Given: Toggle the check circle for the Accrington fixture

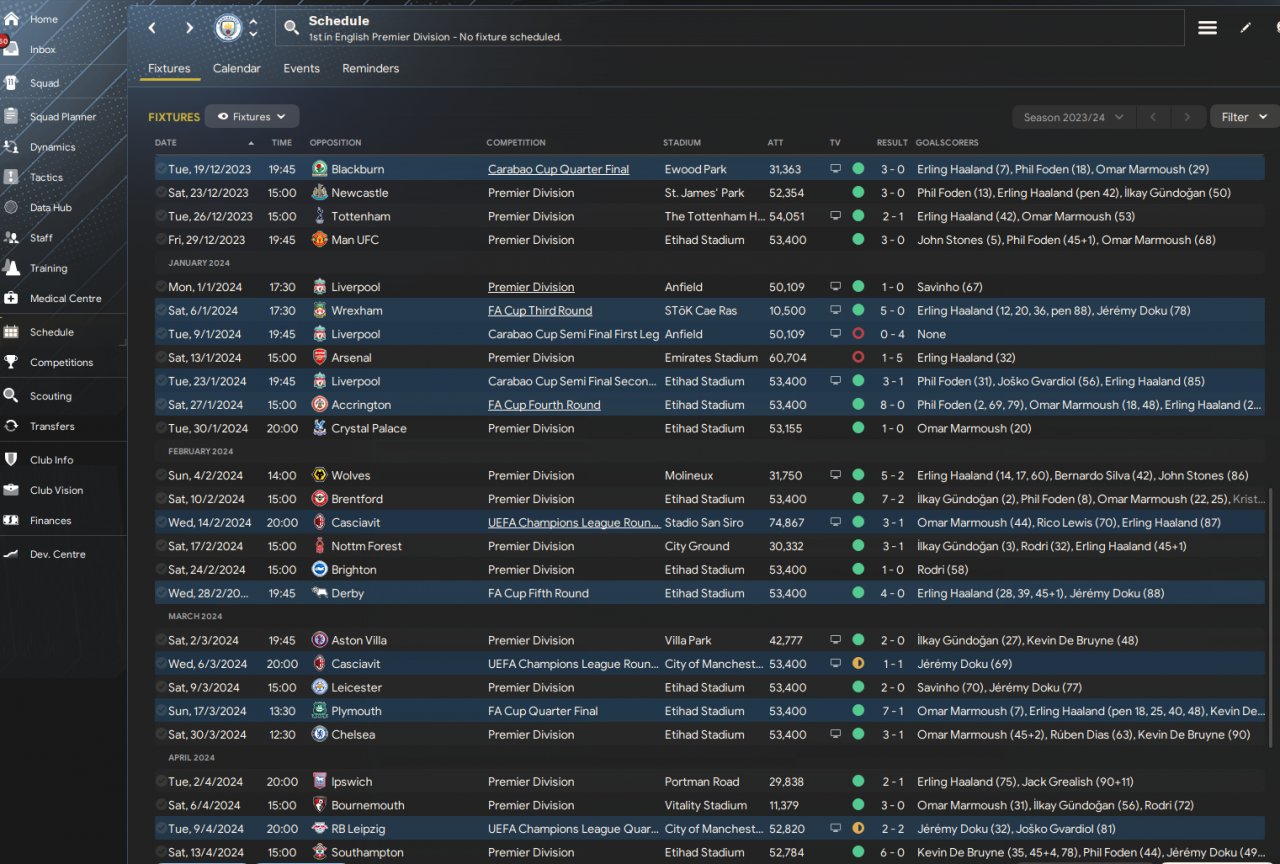Looking at the screenshot, I should (x=161, y=405).
